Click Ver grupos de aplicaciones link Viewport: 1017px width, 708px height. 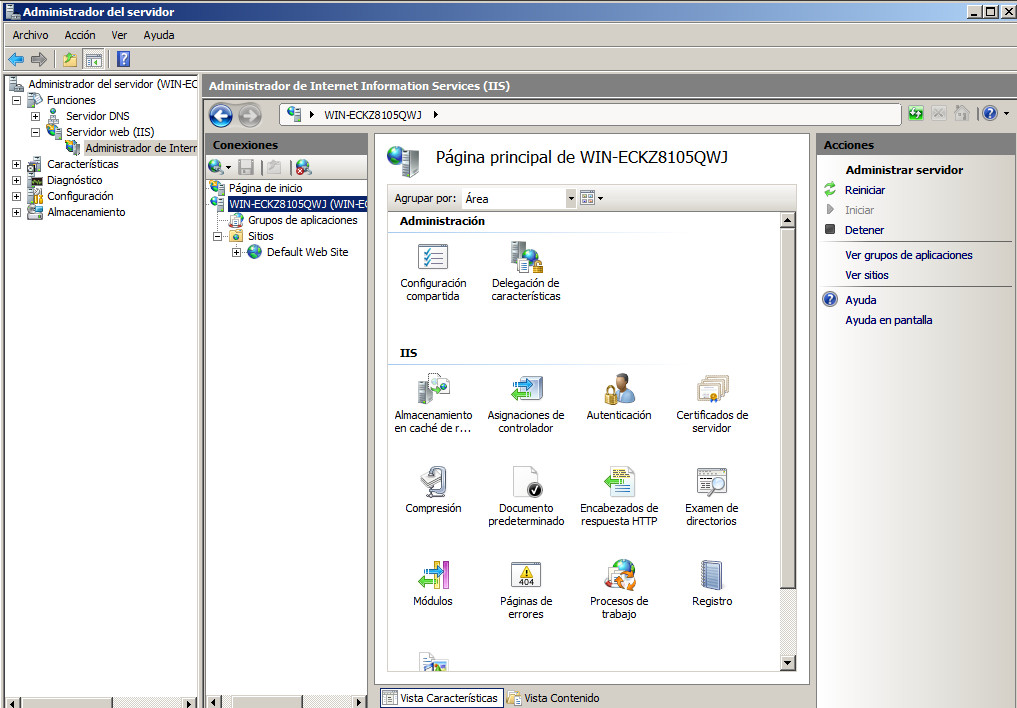(x=908, y=255)
